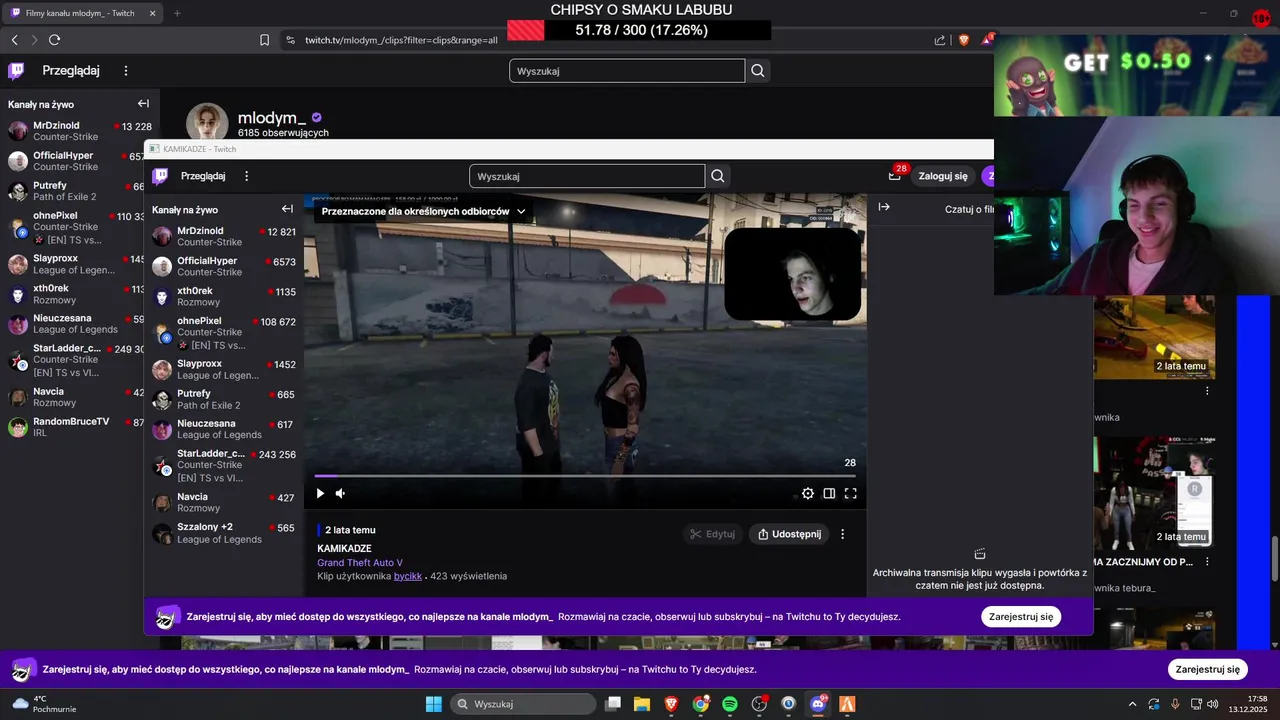Click the volume icon in the system tray
Image resolution: width=1280 pixels, height=720 pixels.
[1213, 704]
